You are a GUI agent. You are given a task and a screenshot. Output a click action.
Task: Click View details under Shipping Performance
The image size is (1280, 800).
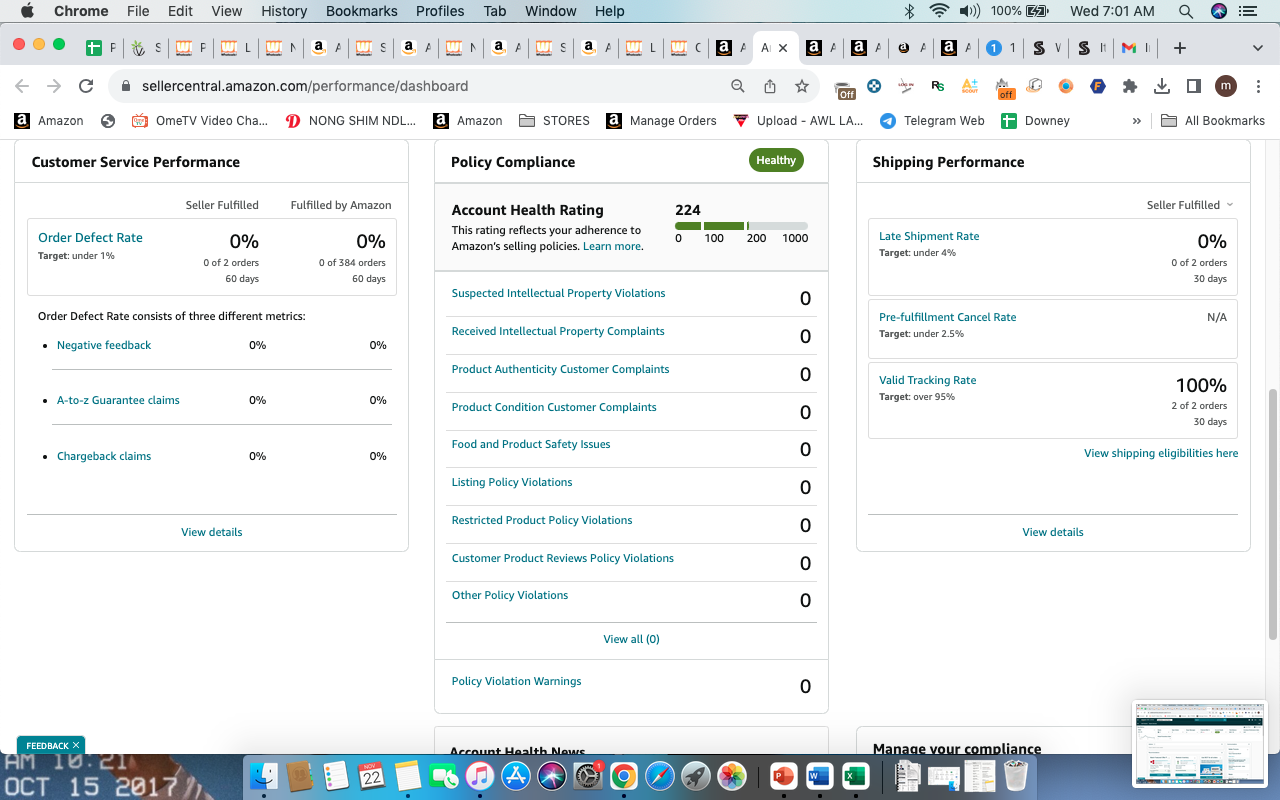tap(1052, 532)
